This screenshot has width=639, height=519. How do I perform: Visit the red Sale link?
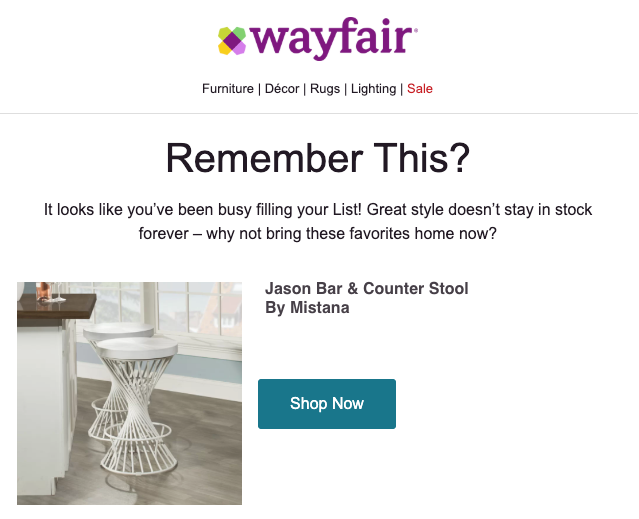tap(420, 88)
